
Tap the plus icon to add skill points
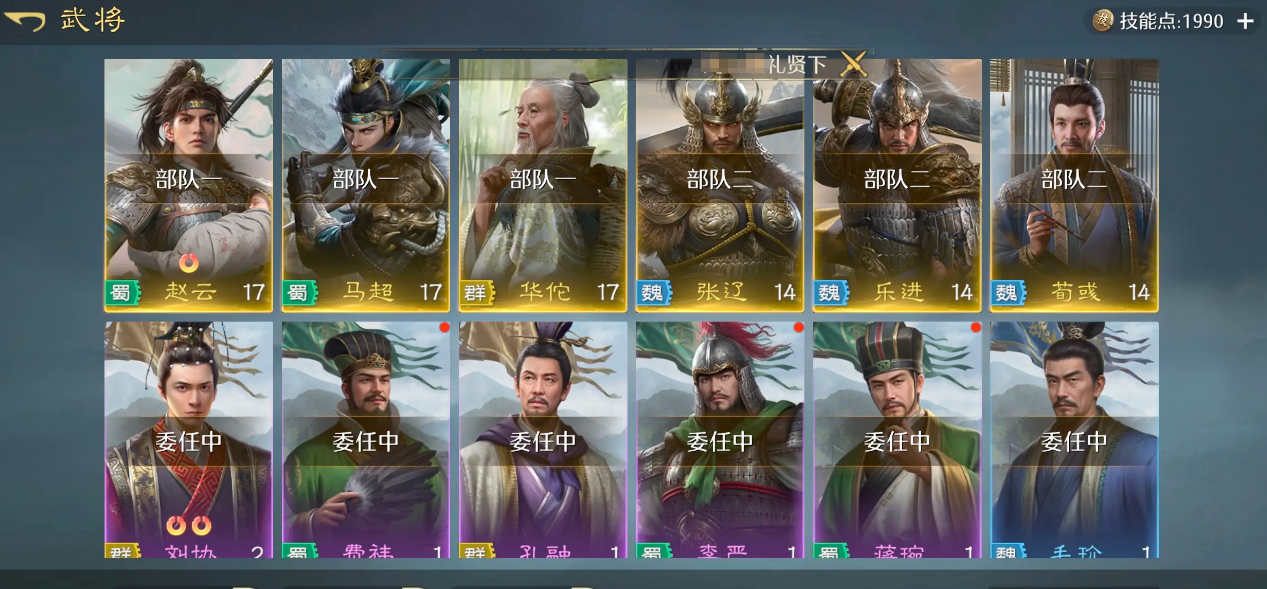[1245, 21]
